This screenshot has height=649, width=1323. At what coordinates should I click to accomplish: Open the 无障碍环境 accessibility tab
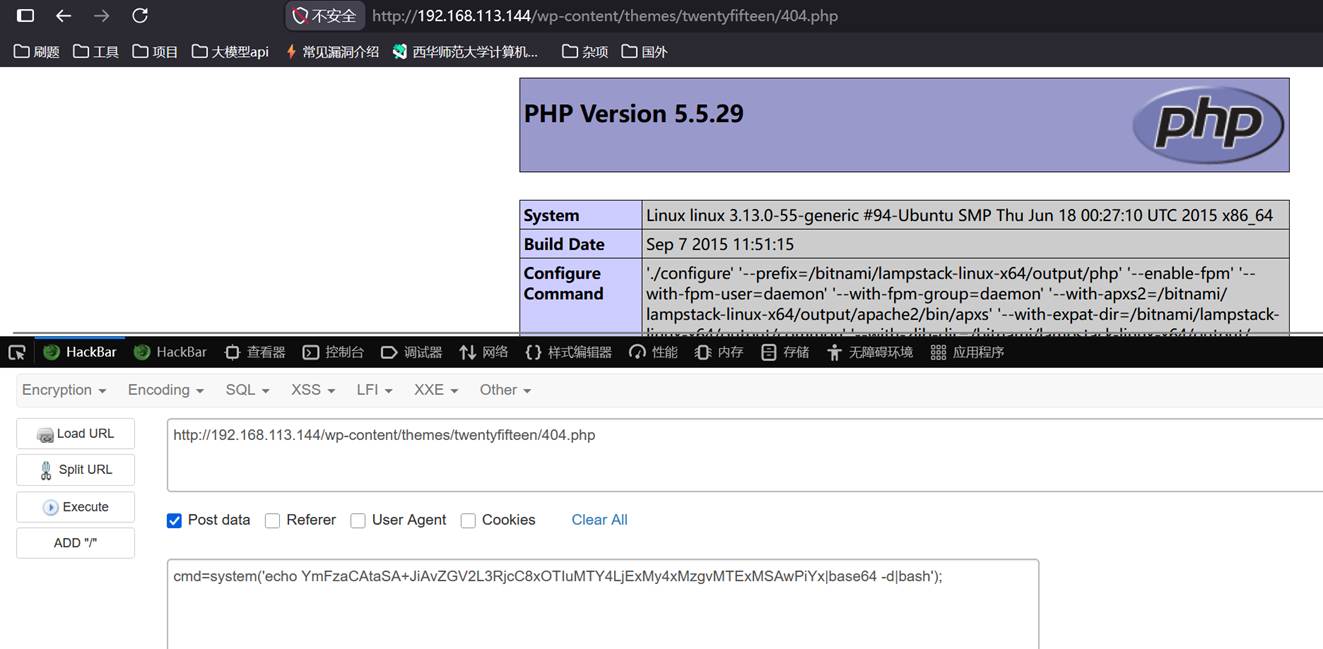click(x=869, y=352)
